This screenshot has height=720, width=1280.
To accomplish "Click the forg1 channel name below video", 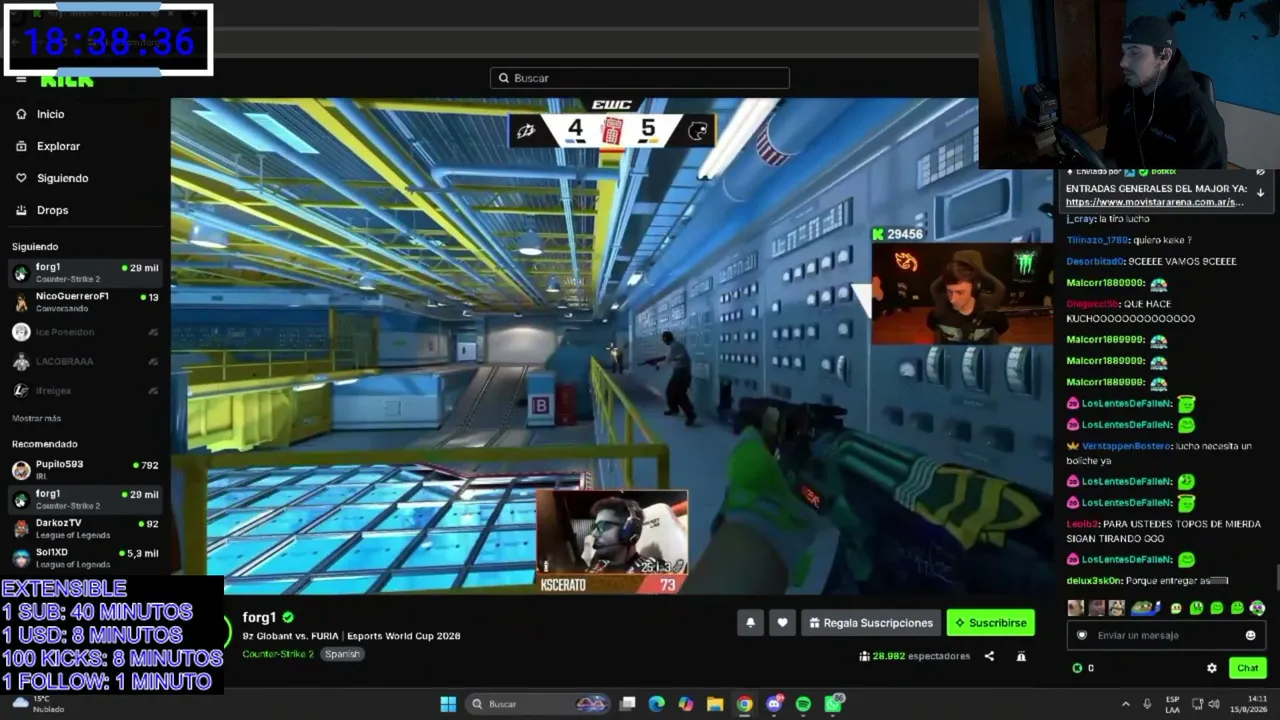I will [259, 618].
